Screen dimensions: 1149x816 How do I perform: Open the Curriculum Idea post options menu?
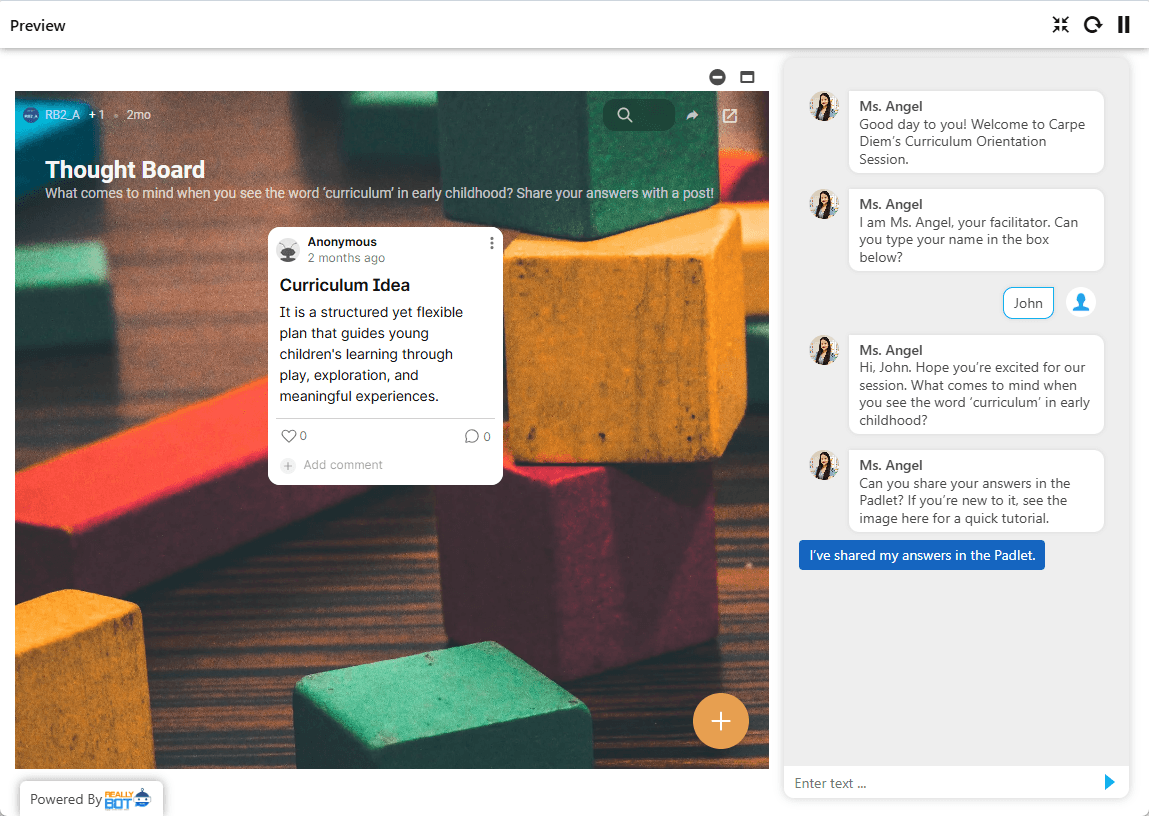click(x=491, y=243)
